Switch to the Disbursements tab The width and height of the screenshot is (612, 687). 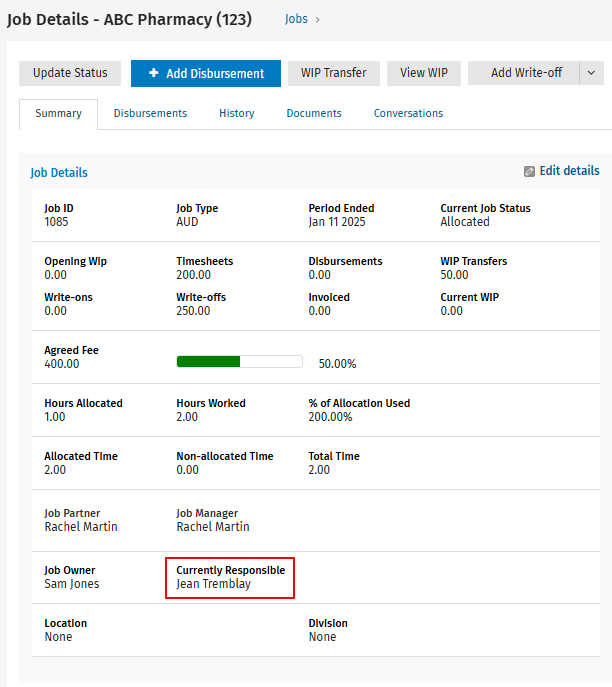coord(150,113)
